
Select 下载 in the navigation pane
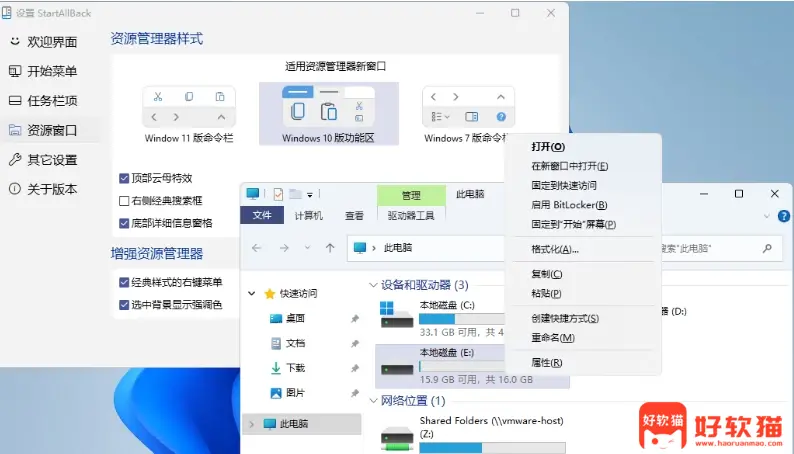[295, 368]
